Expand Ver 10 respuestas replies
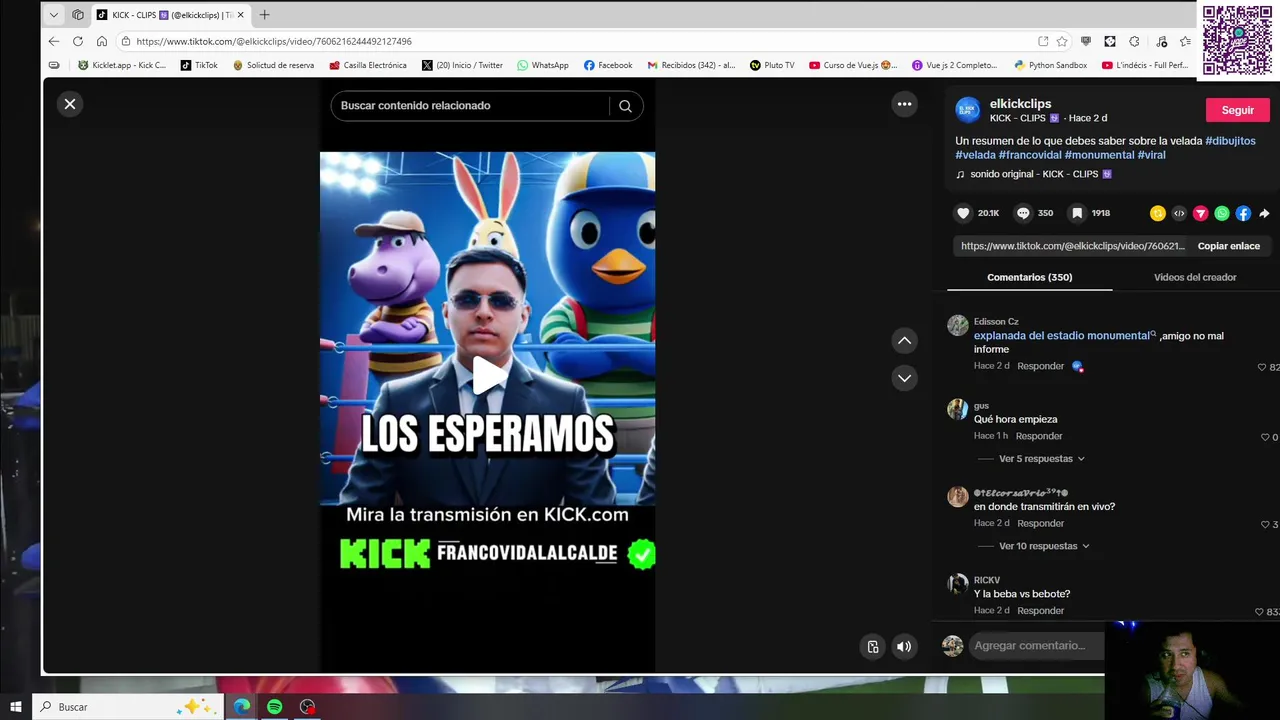This screenshot has width=1280, height=720. tap(1044, 546)
